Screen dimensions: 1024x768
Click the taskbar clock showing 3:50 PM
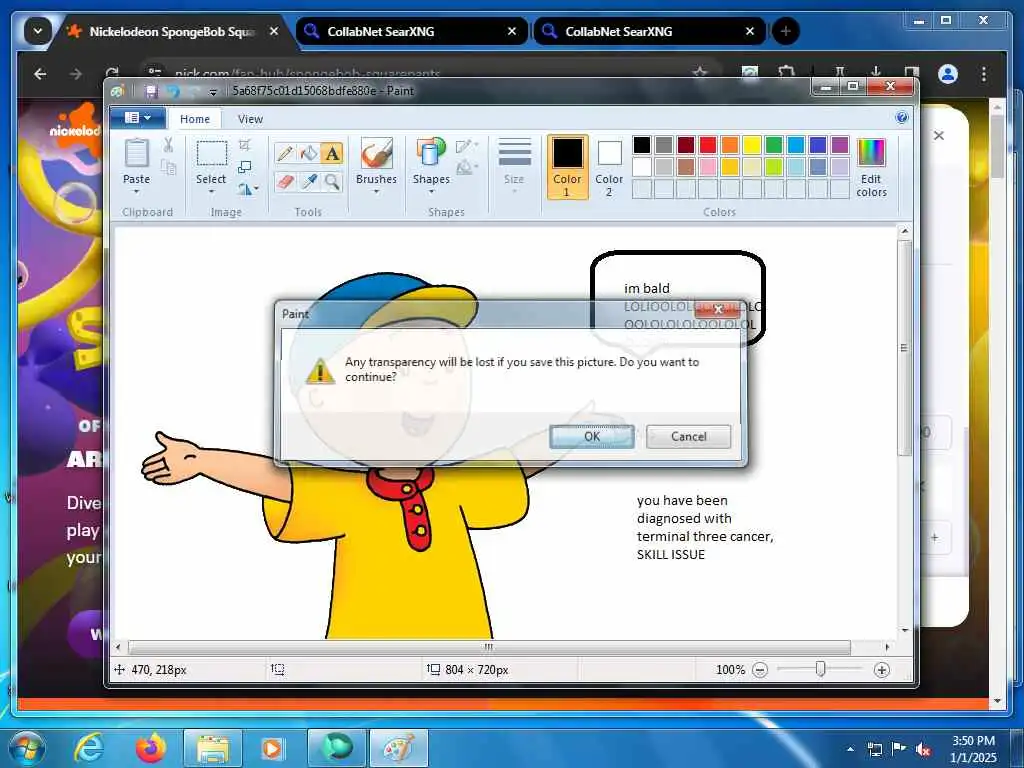(x=973, y=749)
